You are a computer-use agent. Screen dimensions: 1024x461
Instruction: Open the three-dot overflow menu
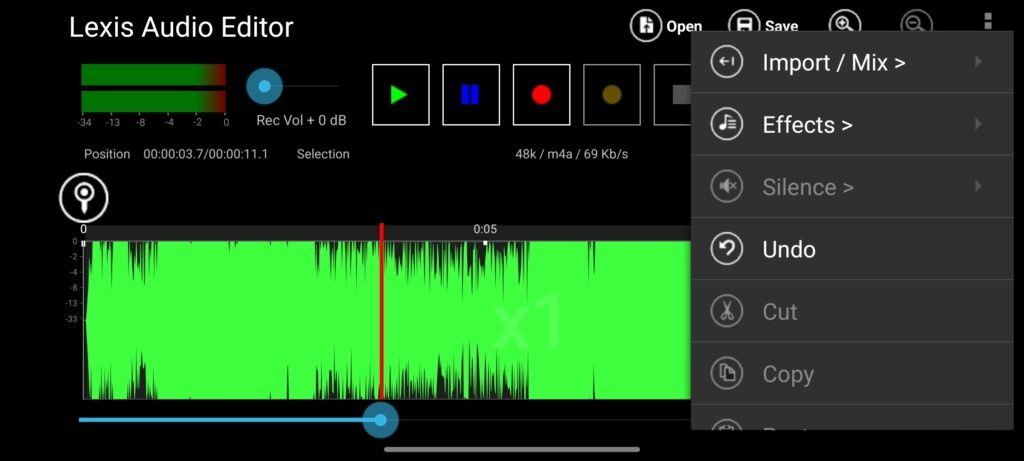click(x=988, y=22)
